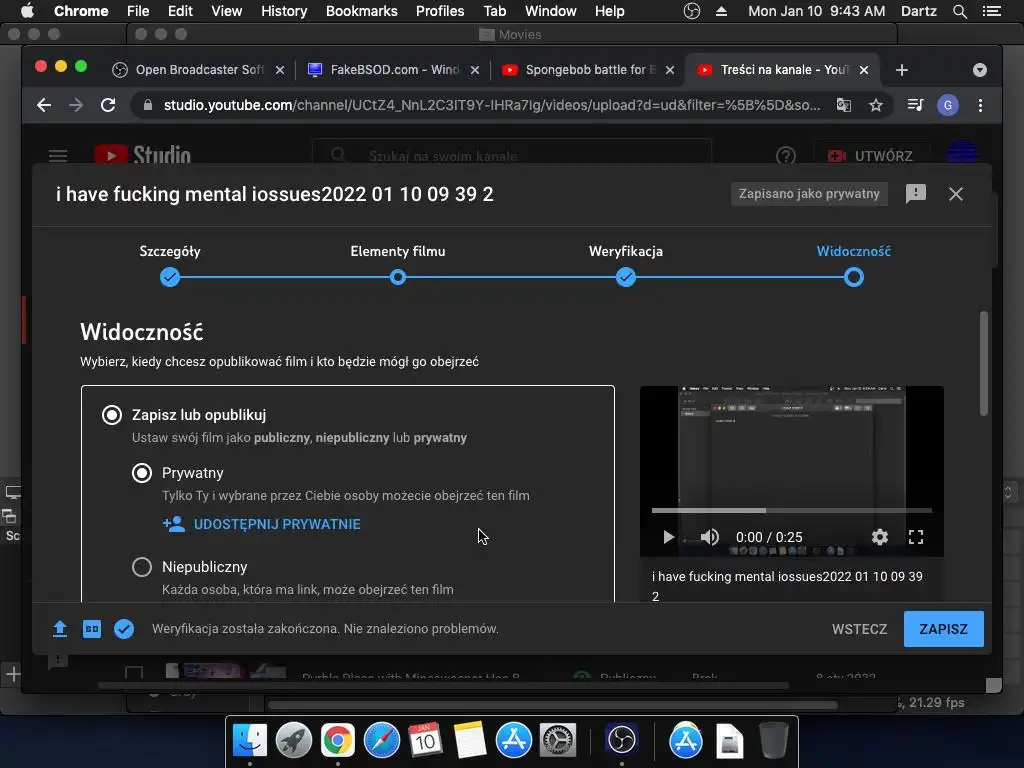Reload the page in Chrome
This screenshot has height=768, width=1024.
pyautogui.click(x=108, y=105)
